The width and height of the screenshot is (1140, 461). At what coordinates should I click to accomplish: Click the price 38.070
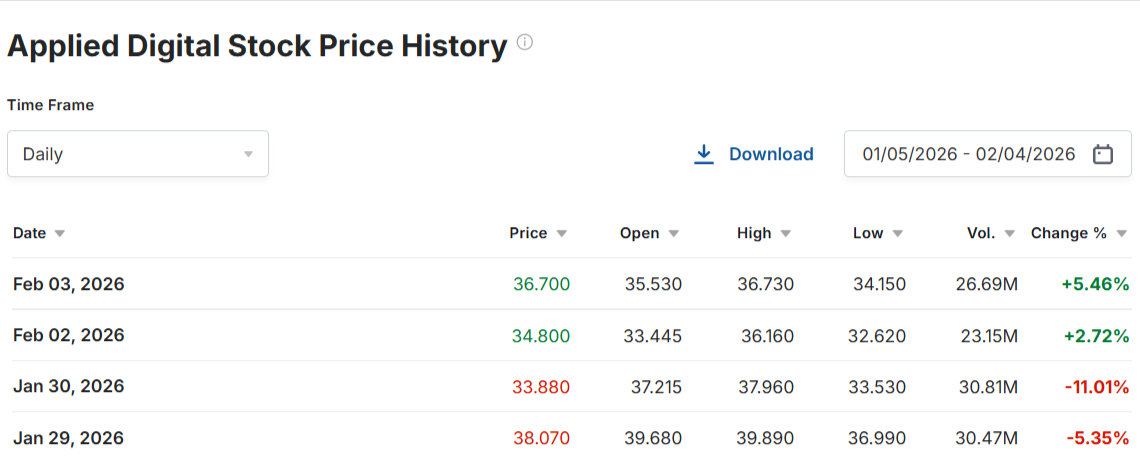(x=542, y=438)
